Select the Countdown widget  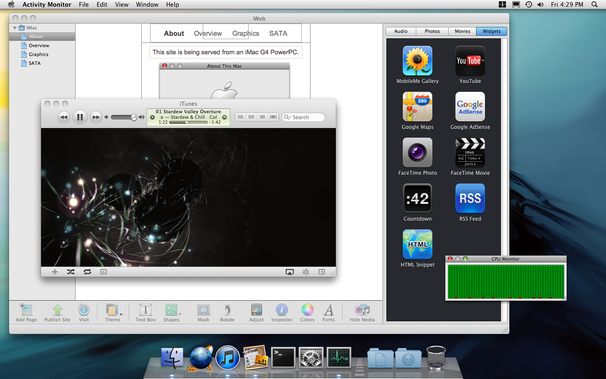(x=417, y=202)
